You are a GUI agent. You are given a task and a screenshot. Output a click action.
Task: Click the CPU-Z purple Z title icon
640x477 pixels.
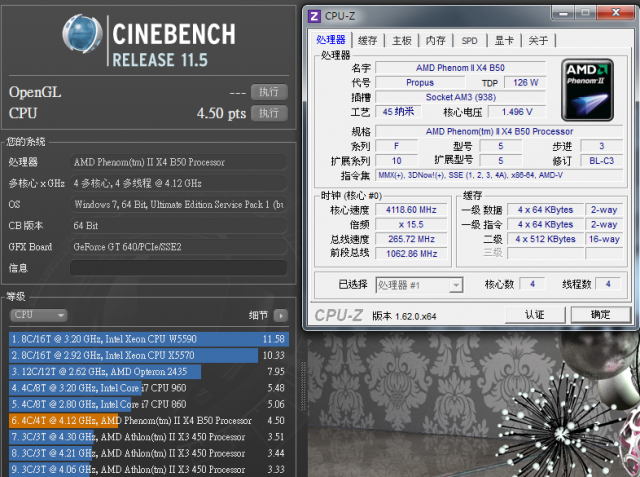(x=314, y=16)
